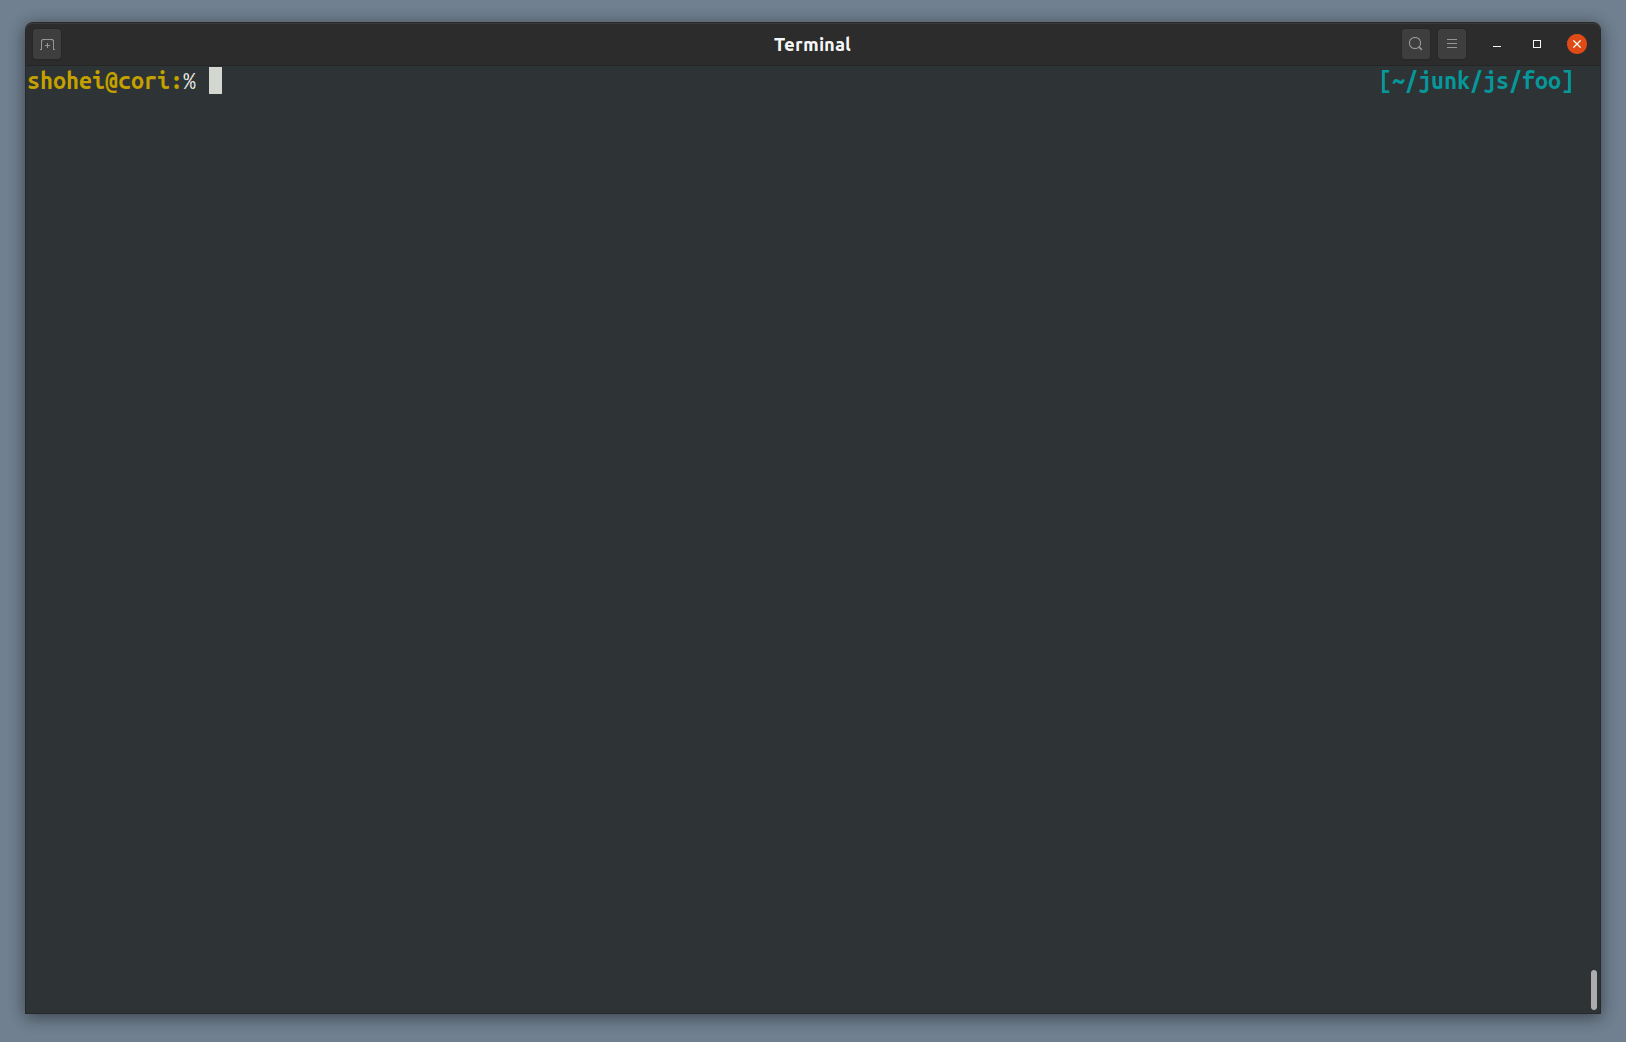Click the blinking cursor block

click(x=213, y=81)
